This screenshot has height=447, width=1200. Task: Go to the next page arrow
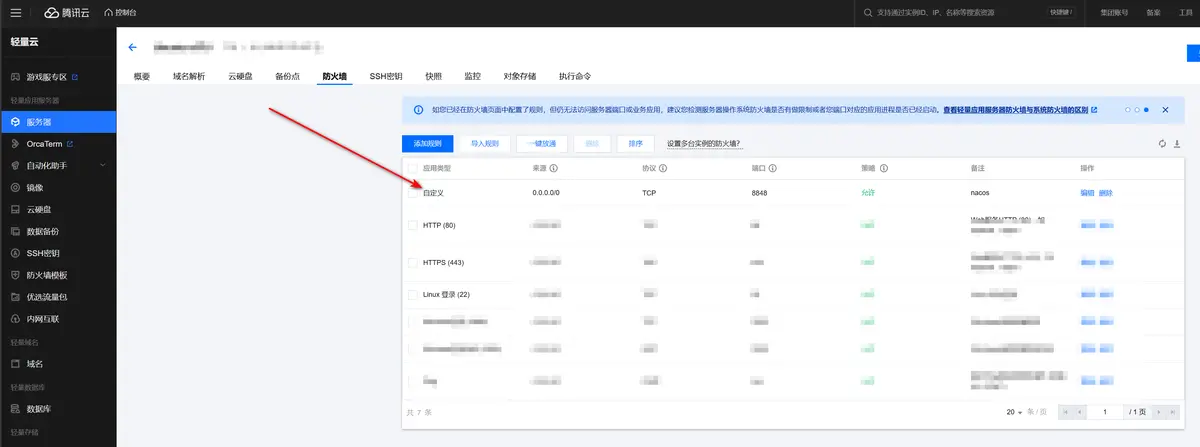click(1157, 412)
